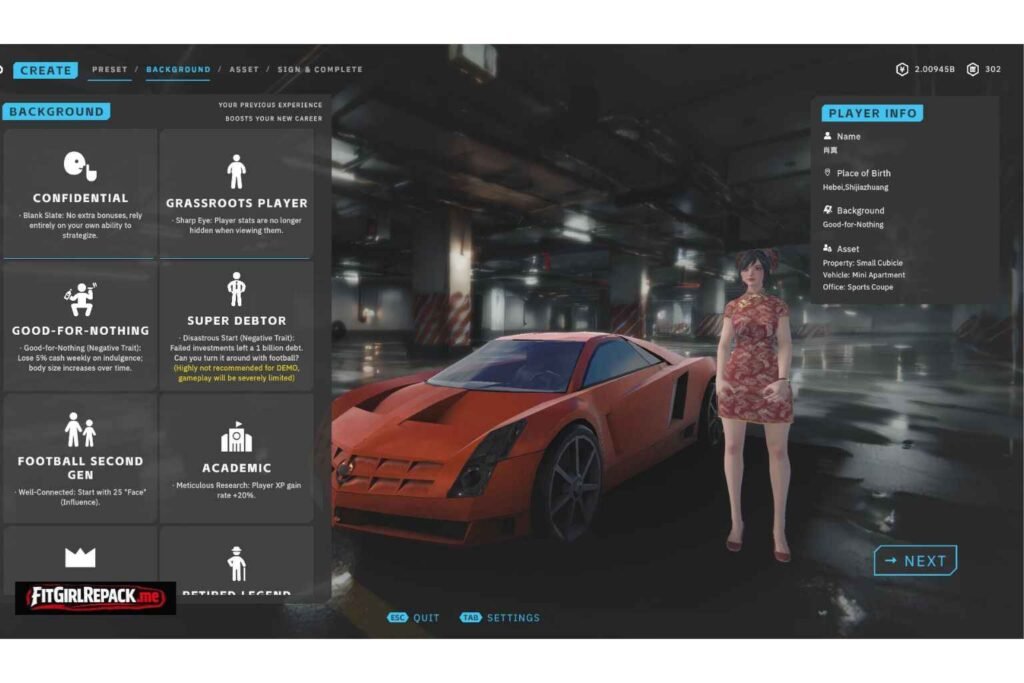Image resolution: width=1024 pixels, height=683 pixels.
Task: Click the Academic school building icon
Action: point(236,437)
